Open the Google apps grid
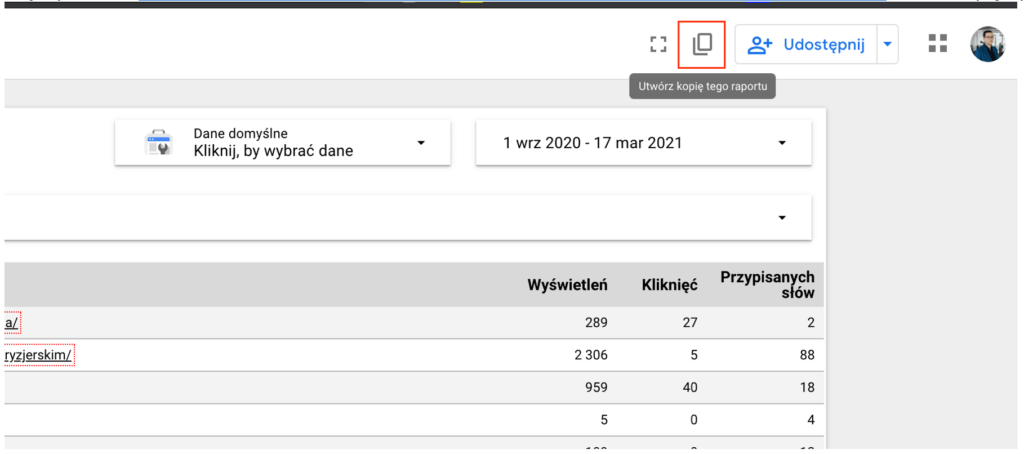 pyautogui.click(x=937, y=43)
